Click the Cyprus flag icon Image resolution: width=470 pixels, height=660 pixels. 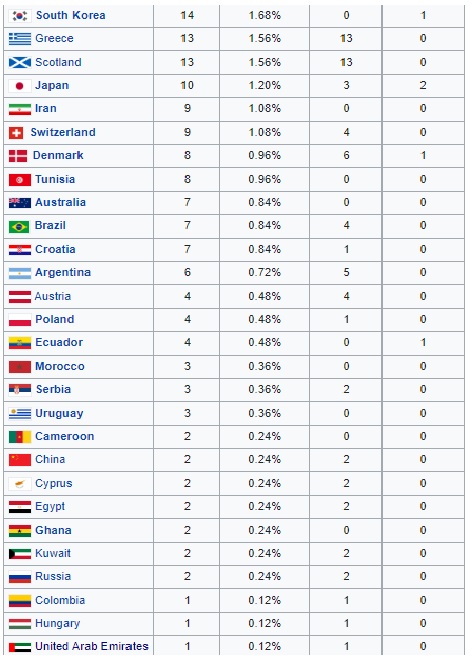point(20,484)
